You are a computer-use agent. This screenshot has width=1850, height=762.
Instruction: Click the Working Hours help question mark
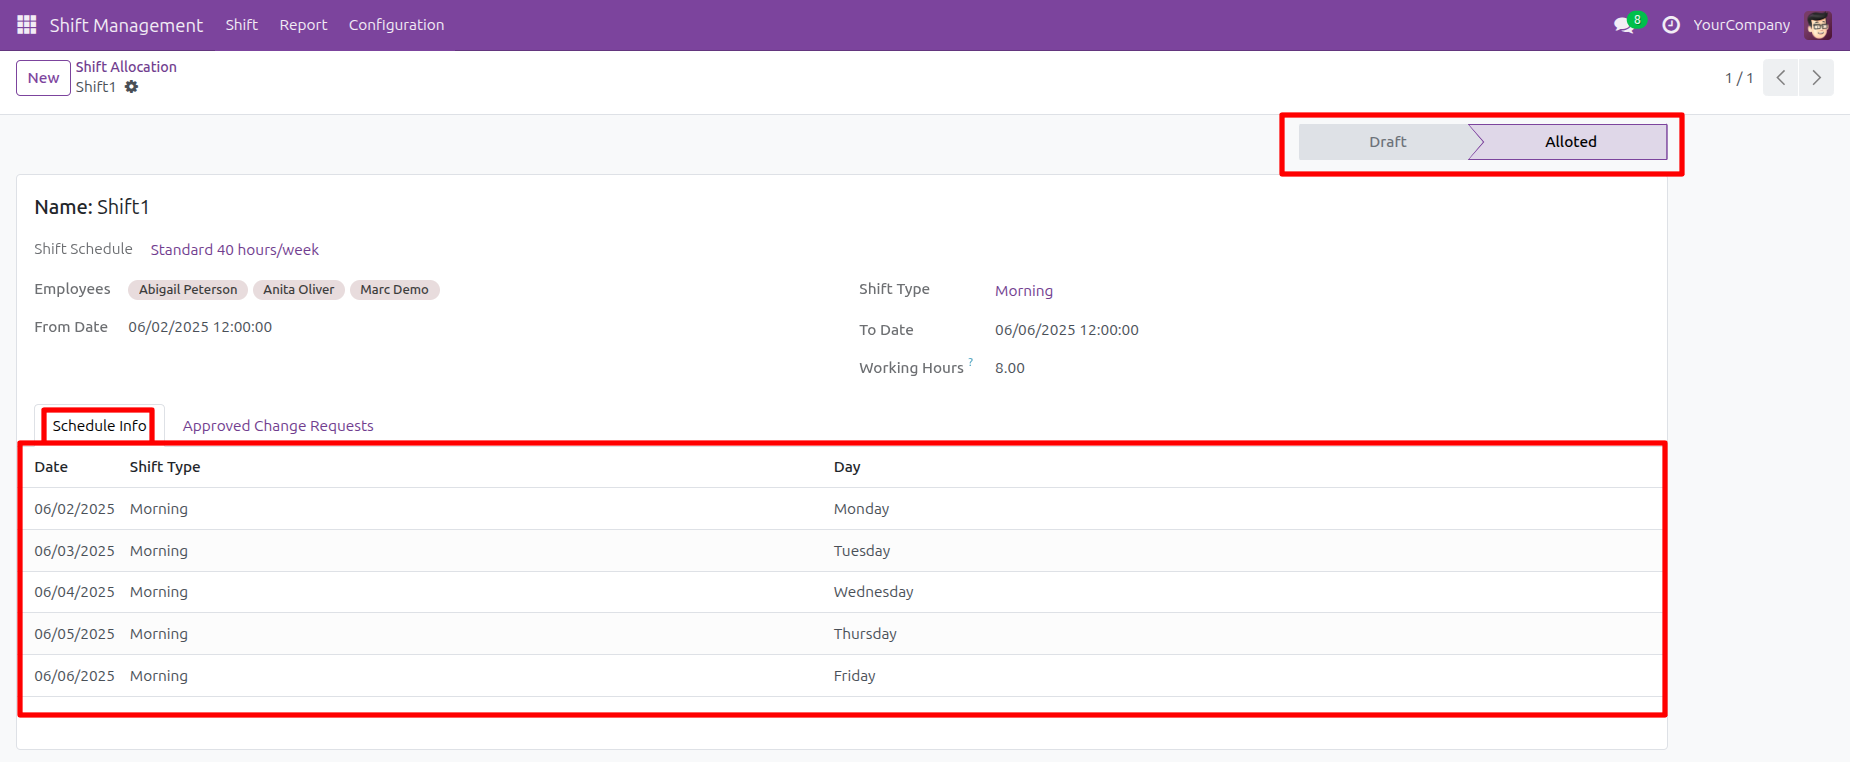pyautogui.click(x=970, y=362)
